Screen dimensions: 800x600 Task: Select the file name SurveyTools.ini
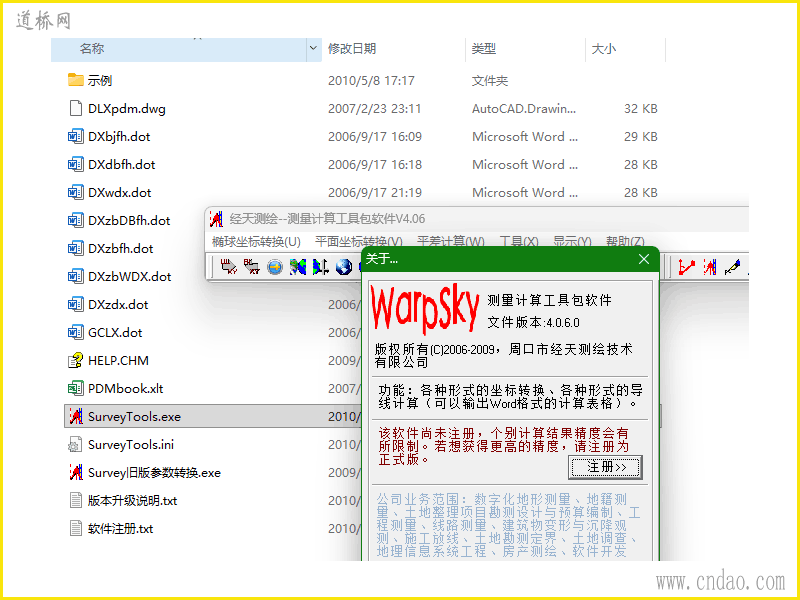pyautogui.click(x=131, y=445)
